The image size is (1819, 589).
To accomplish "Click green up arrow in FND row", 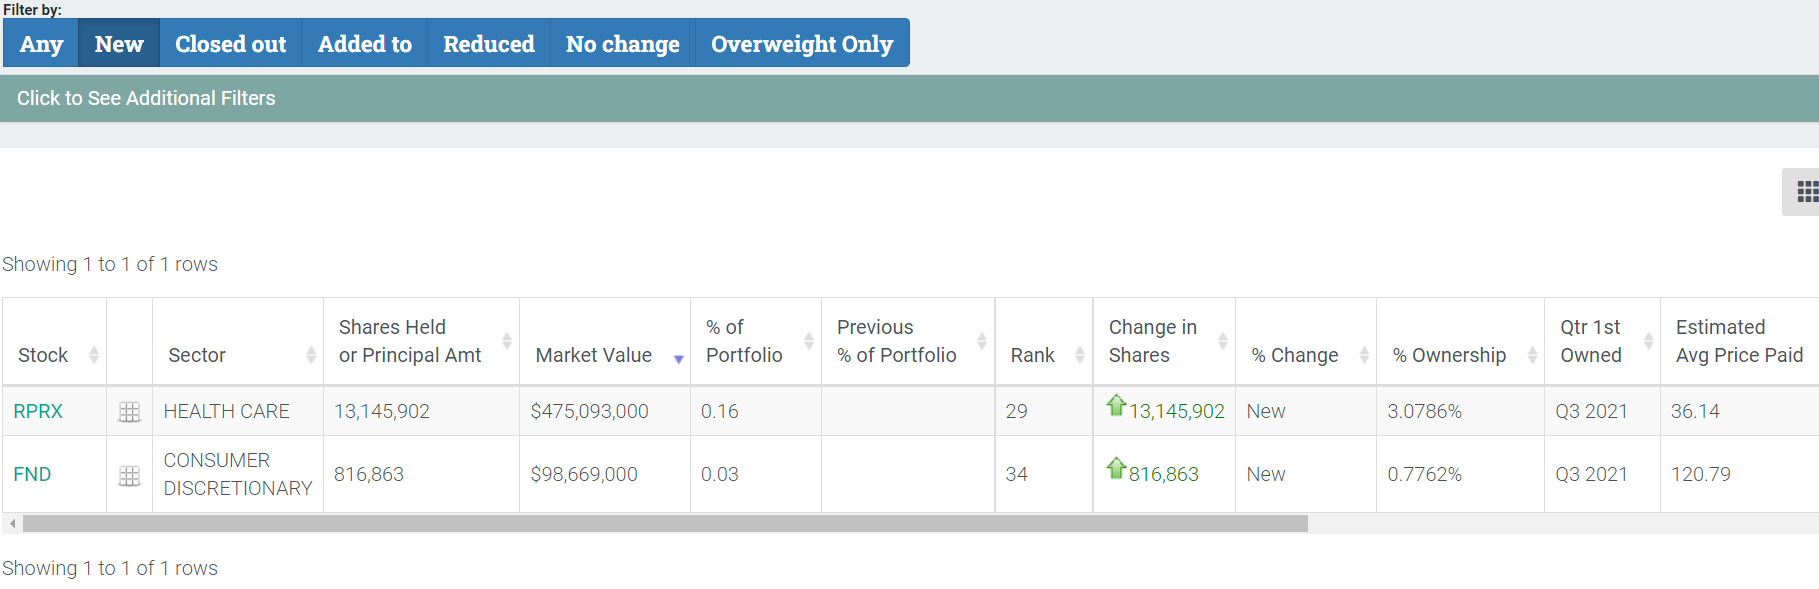I will pos(1116,468).
